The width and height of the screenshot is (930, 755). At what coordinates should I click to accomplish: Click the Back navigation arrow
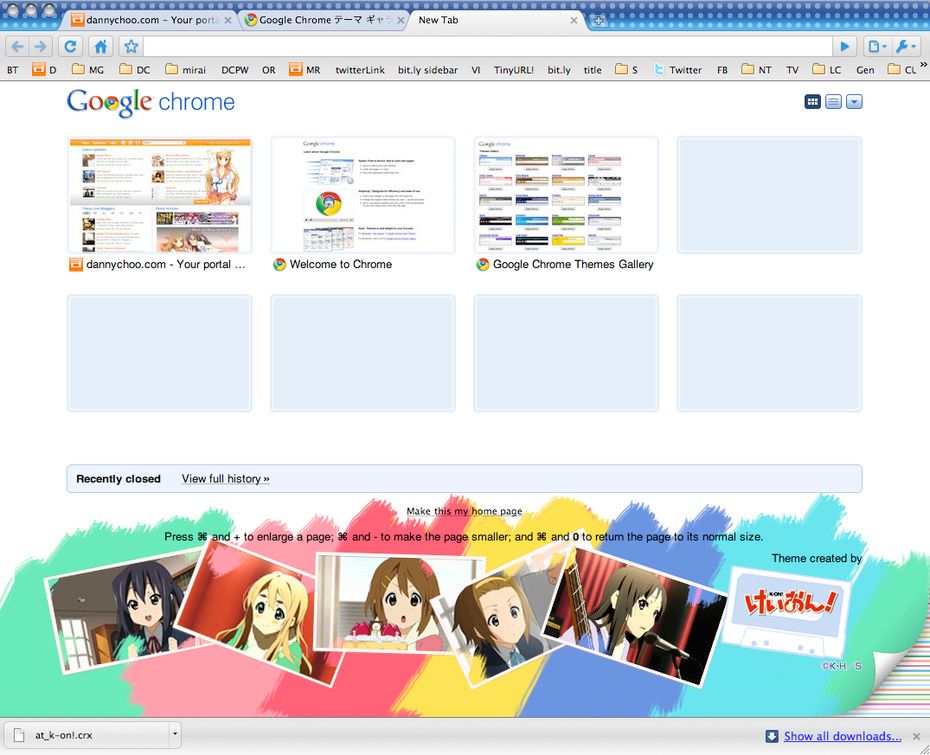(18, 46)
